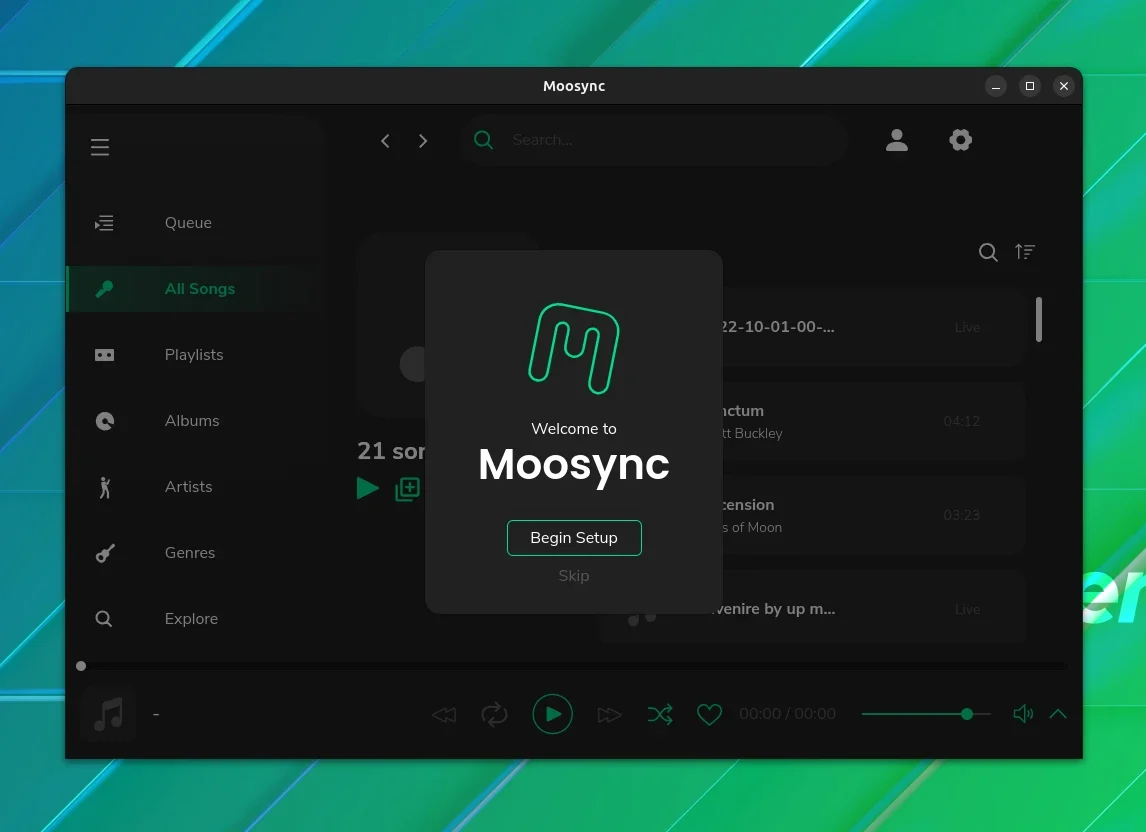Open the hamburger sidebar menu
The height and width of the screenshot is (832, 1146).
tap(100, 147)
